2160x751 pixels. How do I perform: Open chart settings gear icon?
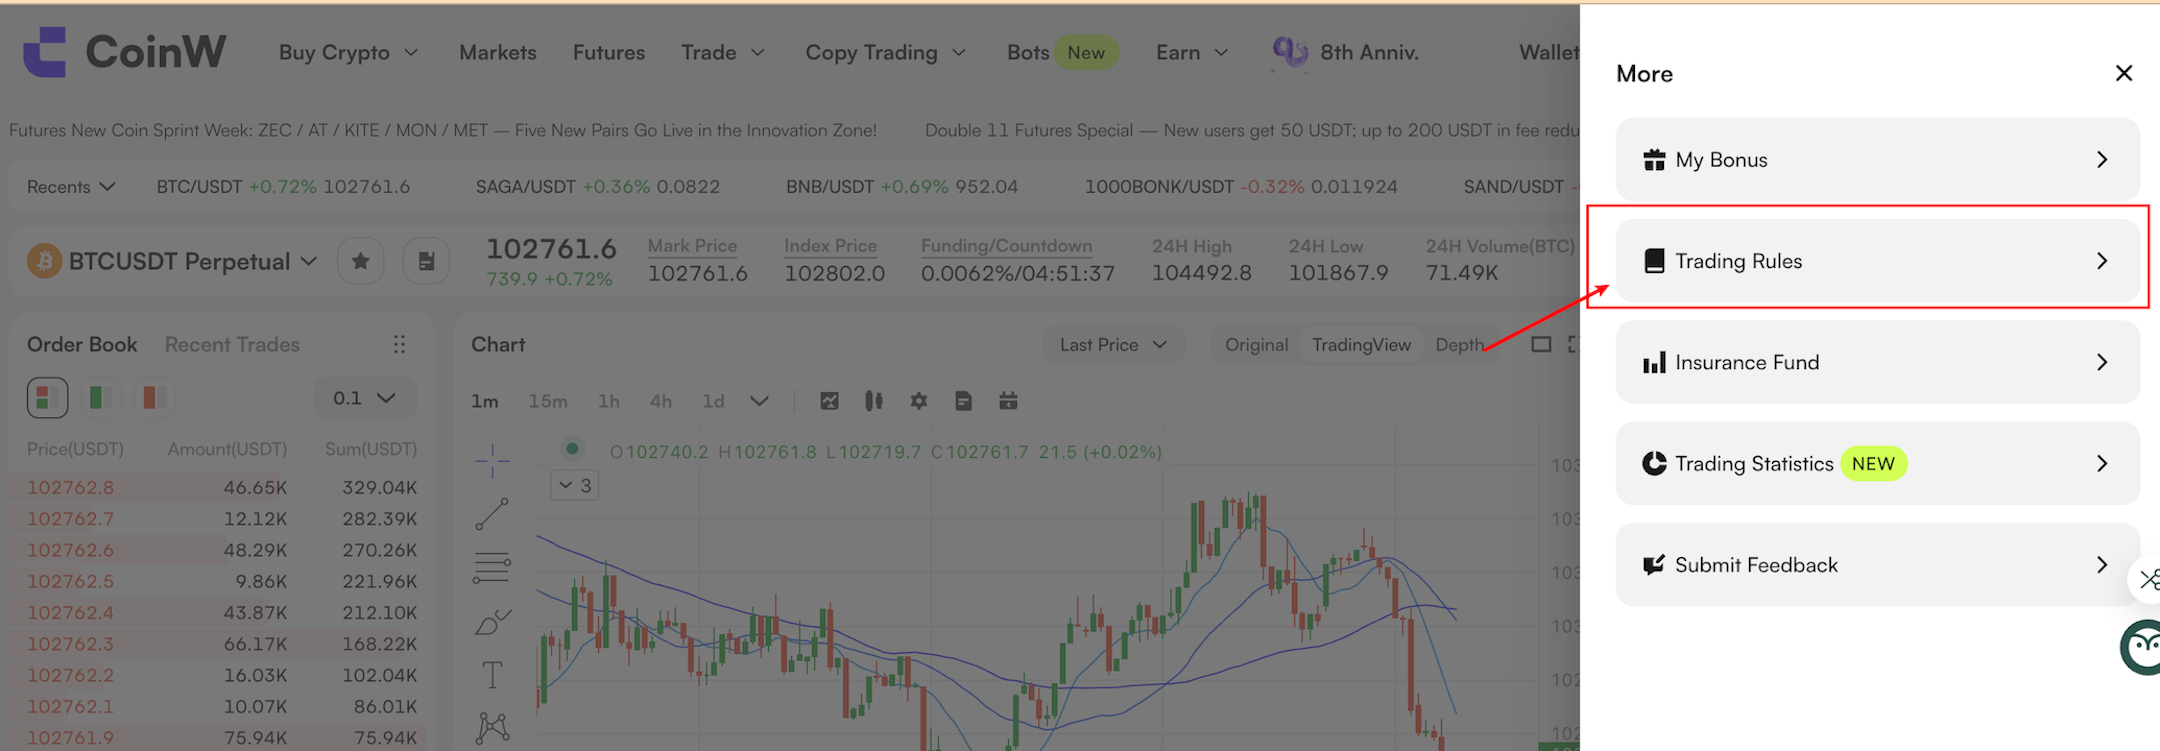[x=919, y=401]
